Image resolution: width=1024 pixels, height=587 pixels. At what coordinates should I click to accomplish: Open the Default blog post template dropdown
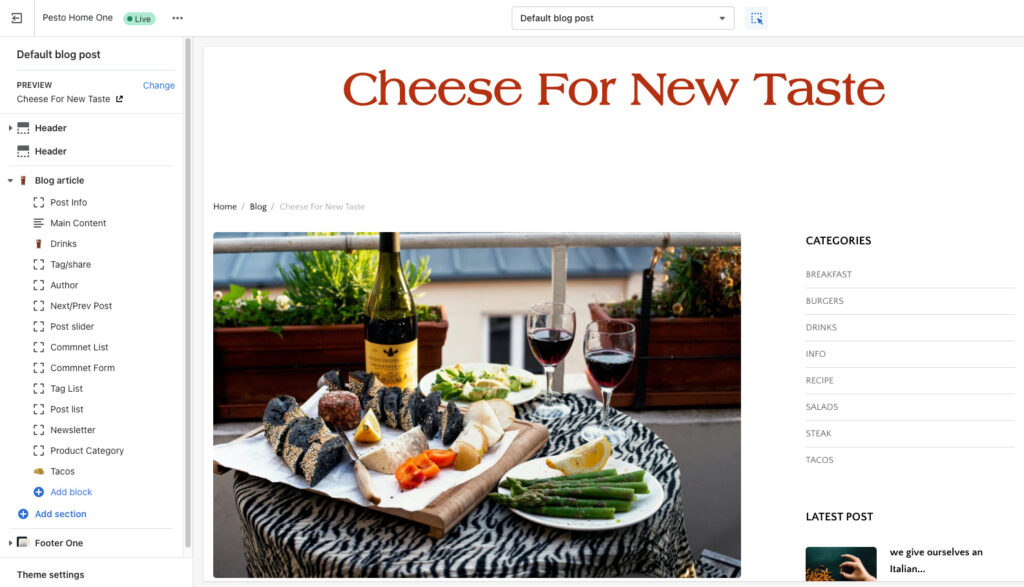tap(622, 18)
